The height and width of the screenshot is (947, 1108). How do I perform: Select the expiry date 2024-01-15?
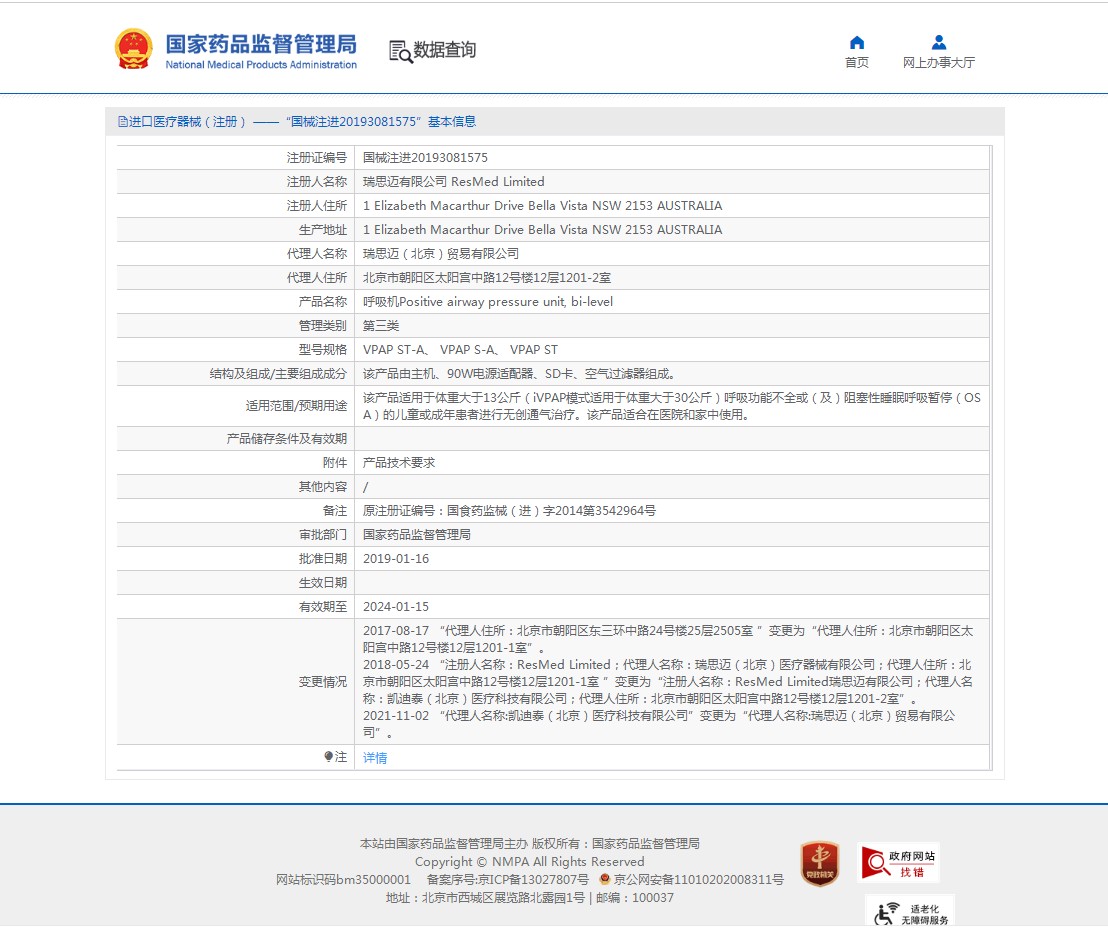click(396, 607)
